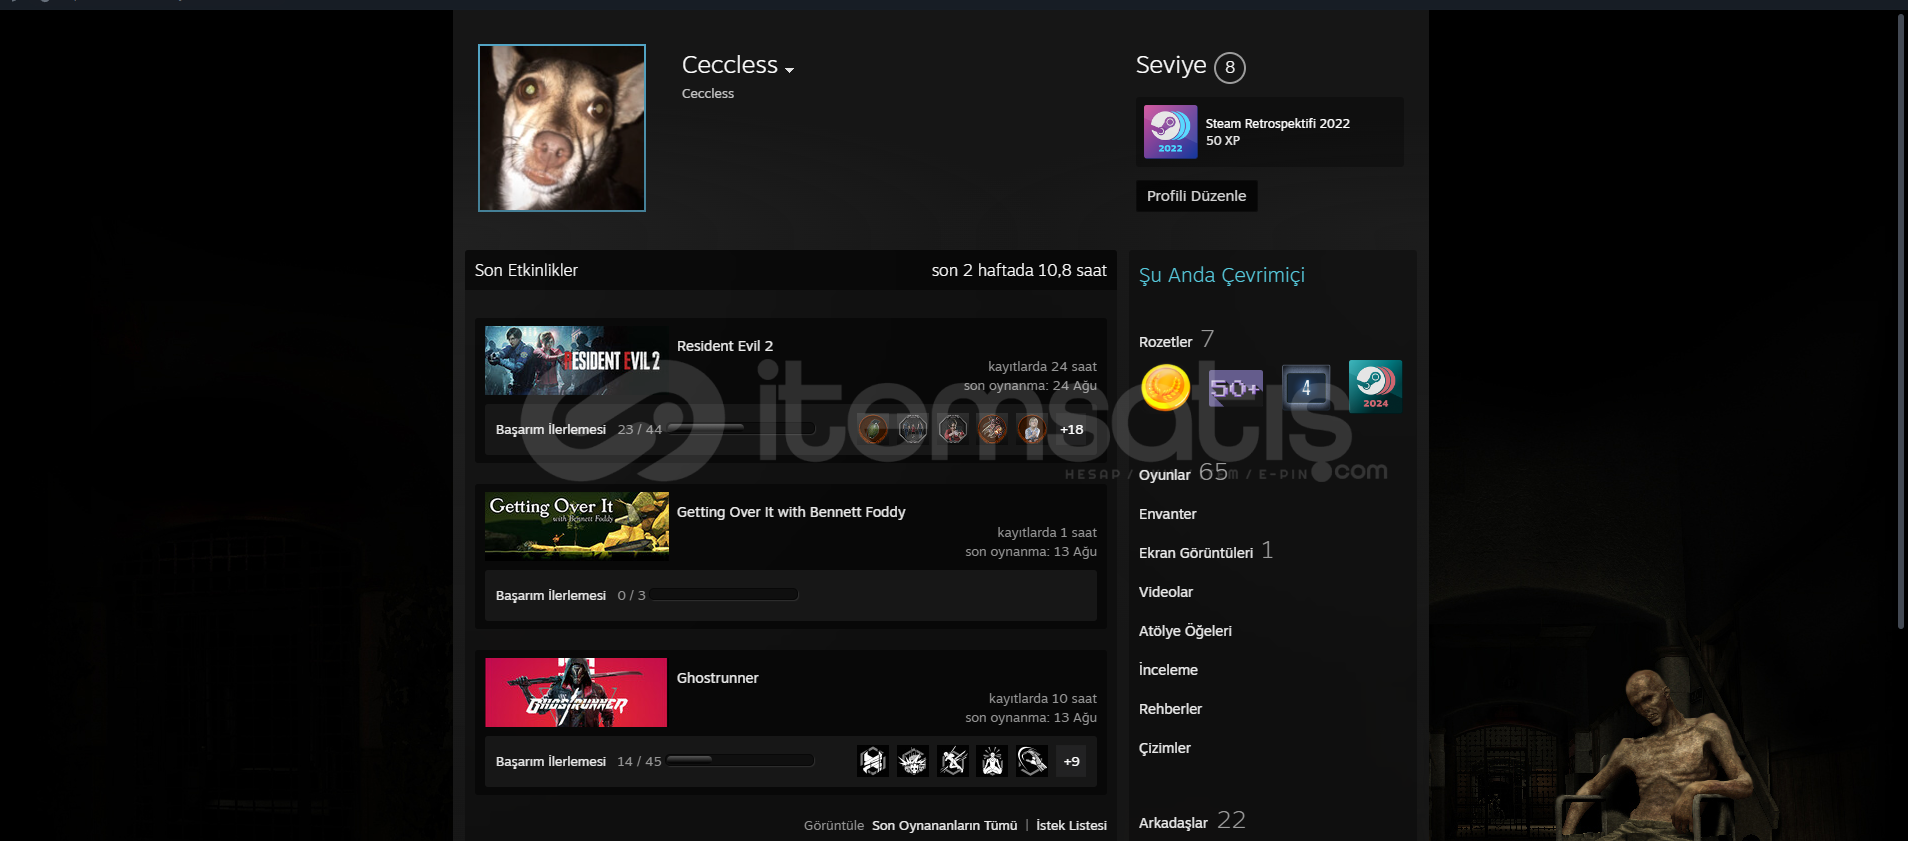Open the İnceleme reviews page
Screen dimensions: 1908x841
click(1168, 670)
